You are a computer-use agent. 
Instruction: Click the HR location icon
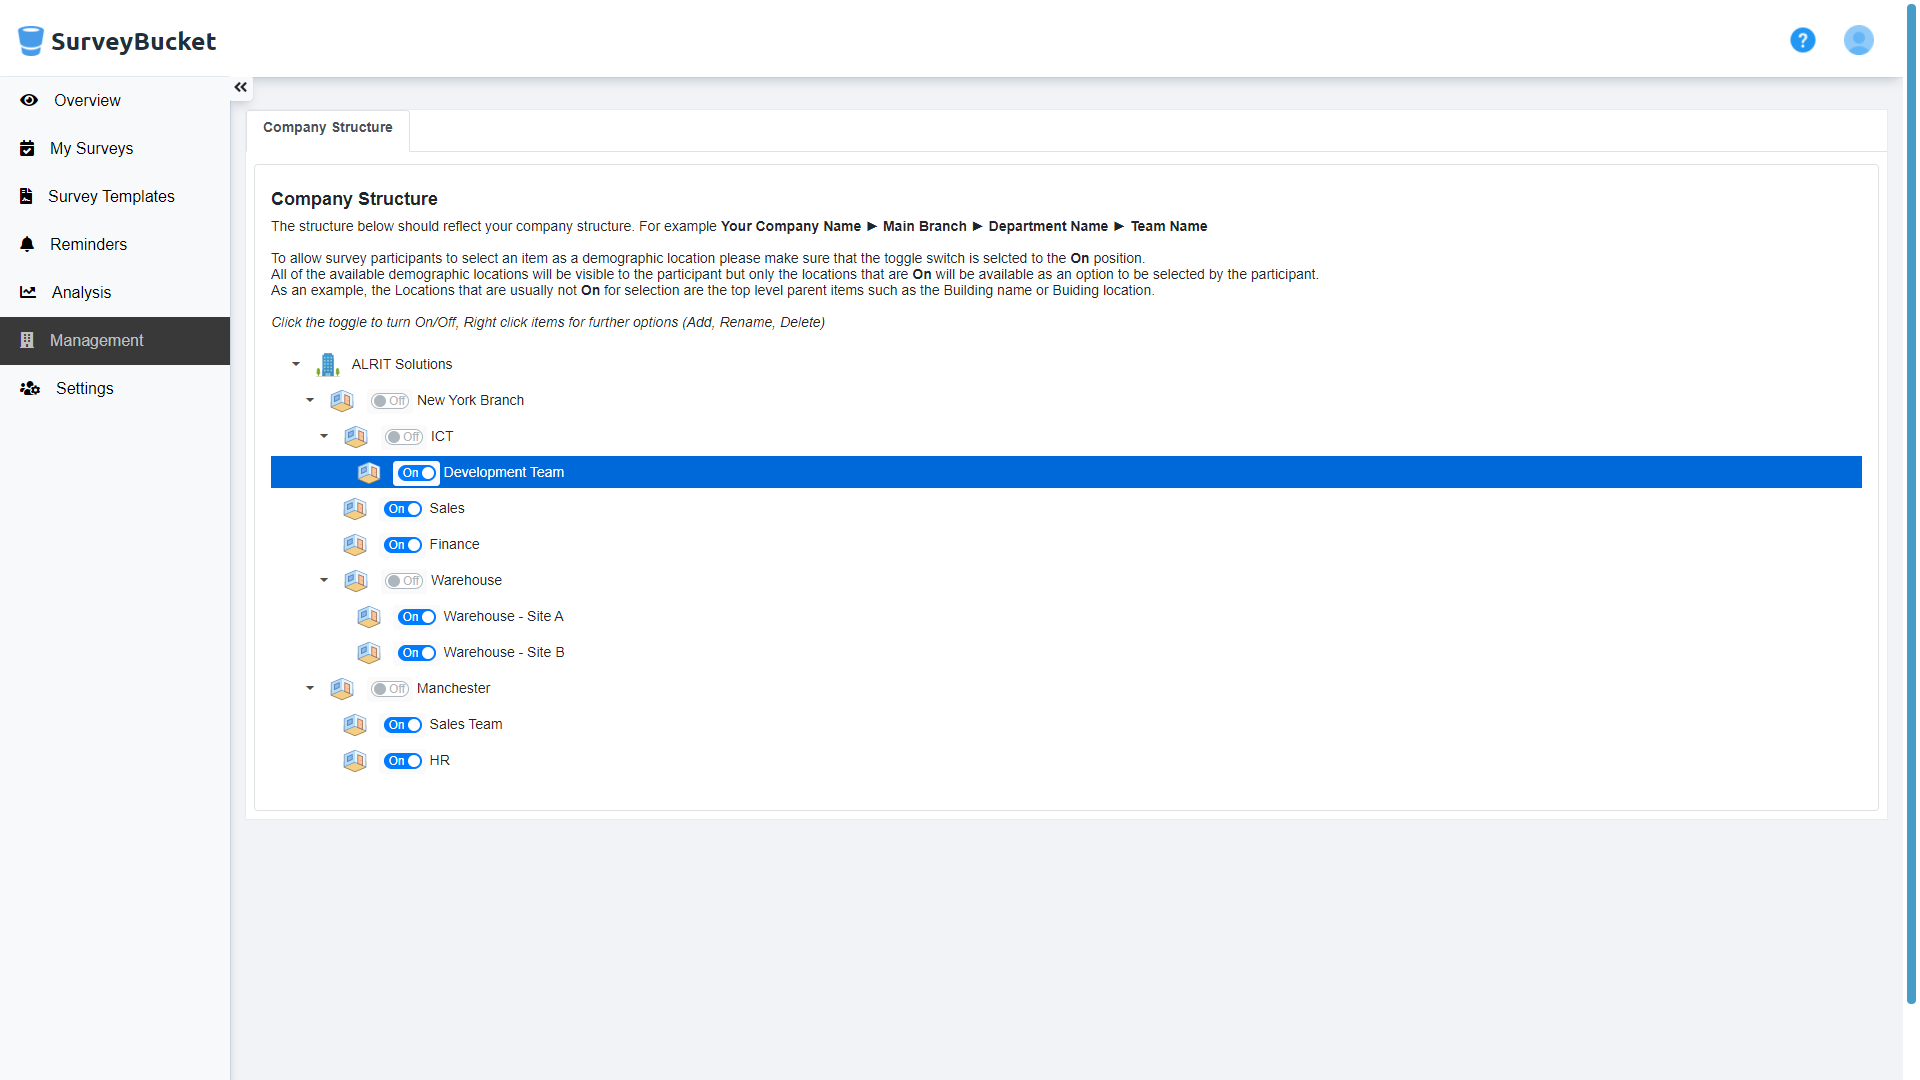pos(355,761)
